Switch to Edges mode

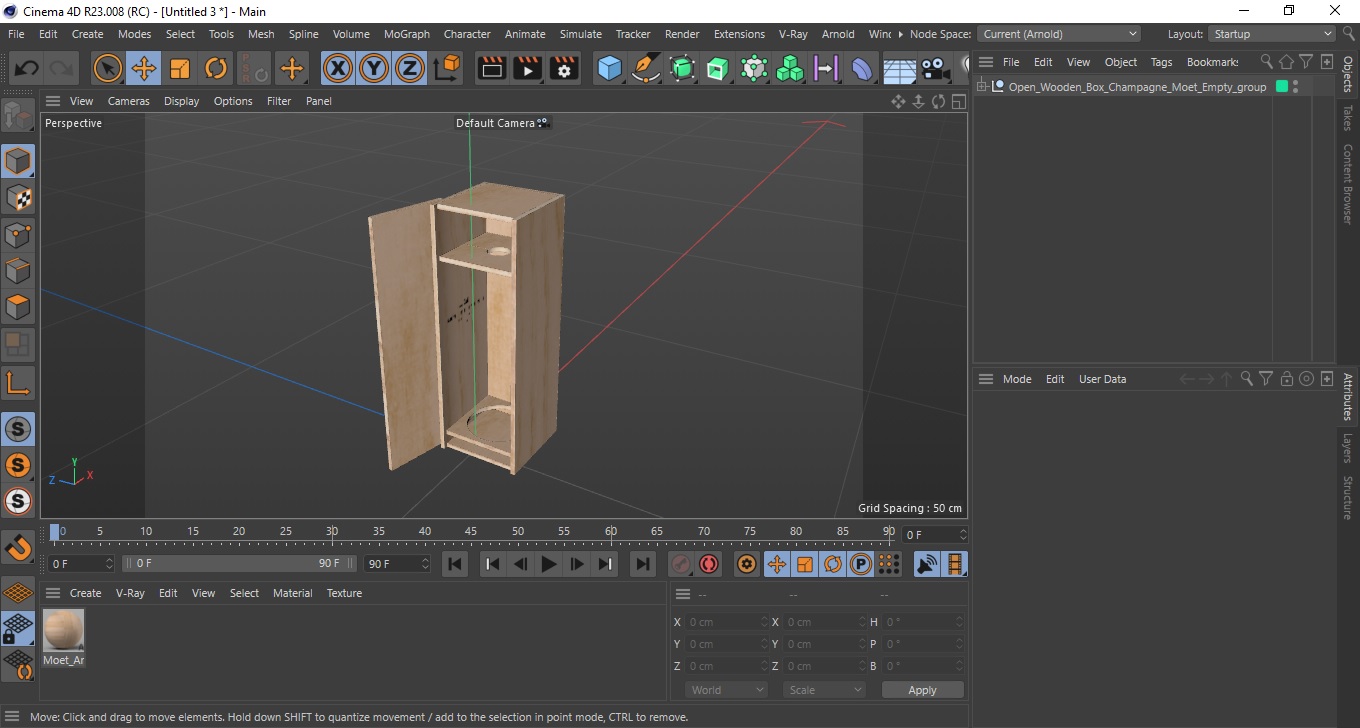pos(18,271)
